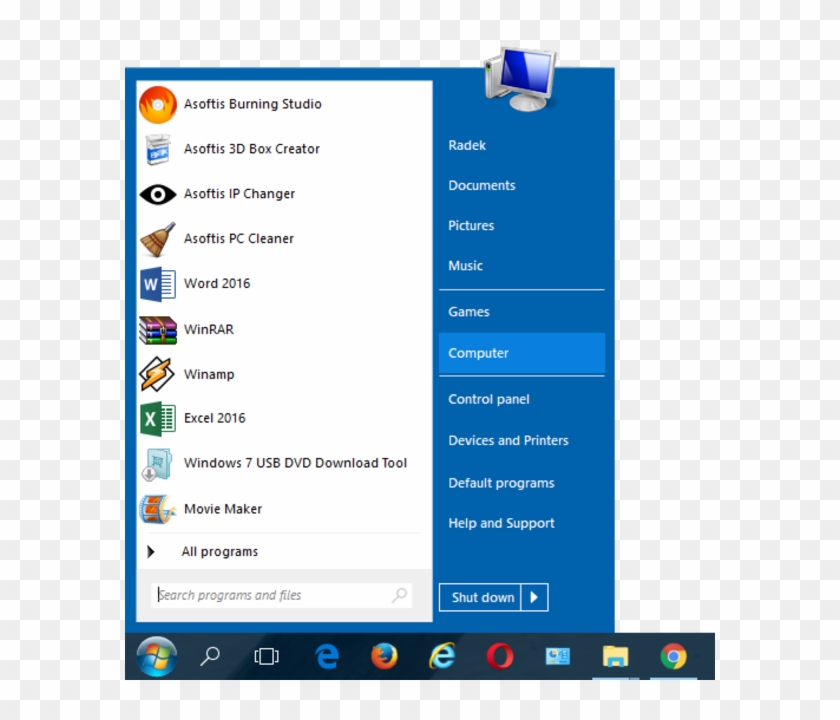Launch the Winamp lightning bolt icon
840x720 pixels.
(156, 374)
